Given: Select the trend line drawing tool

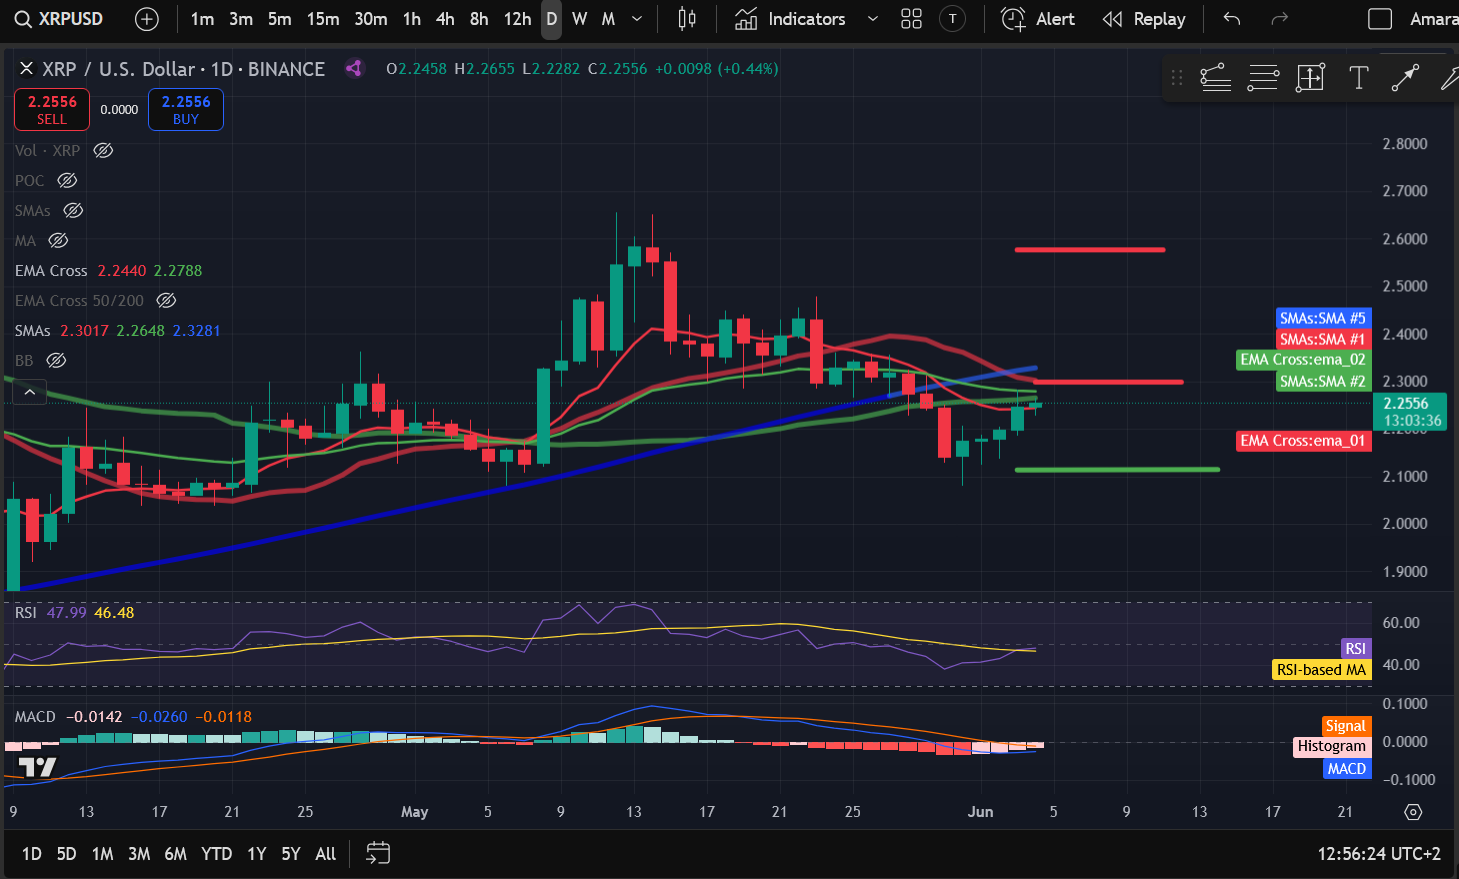Looking at the screenshot, I should pos(1405,78).
